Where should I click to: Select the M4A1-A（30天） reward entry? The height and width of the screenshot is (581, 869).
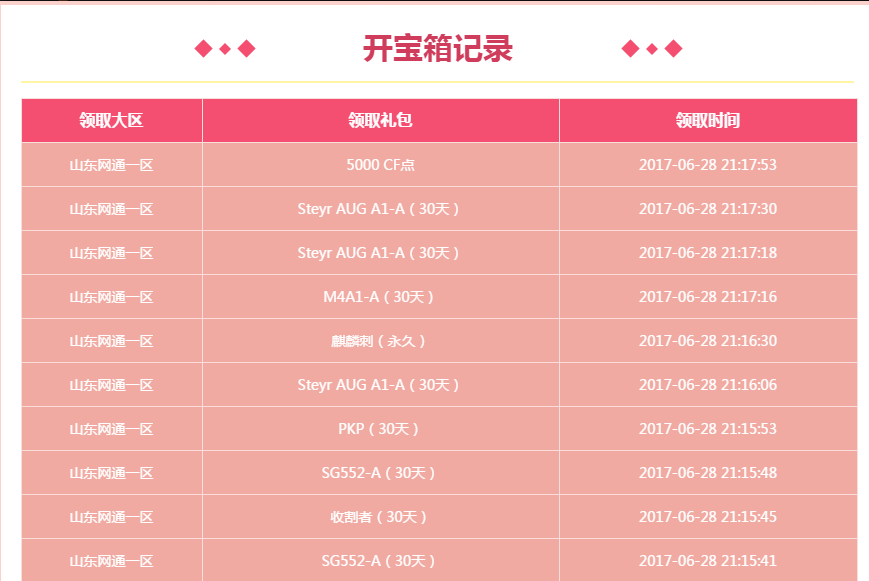click(x=379, y=297)
